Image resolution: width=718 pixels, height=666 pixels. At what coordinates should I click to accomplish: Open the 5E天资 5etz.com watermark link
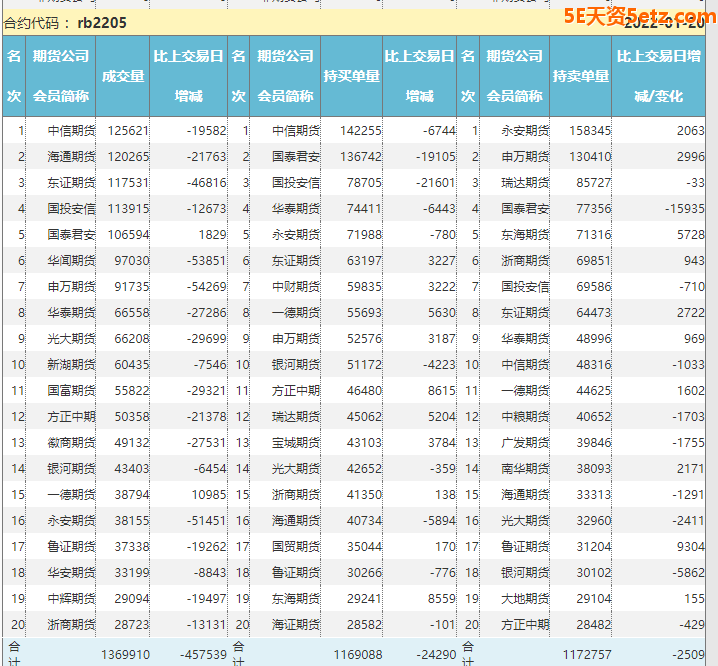[x=638, y=16]
